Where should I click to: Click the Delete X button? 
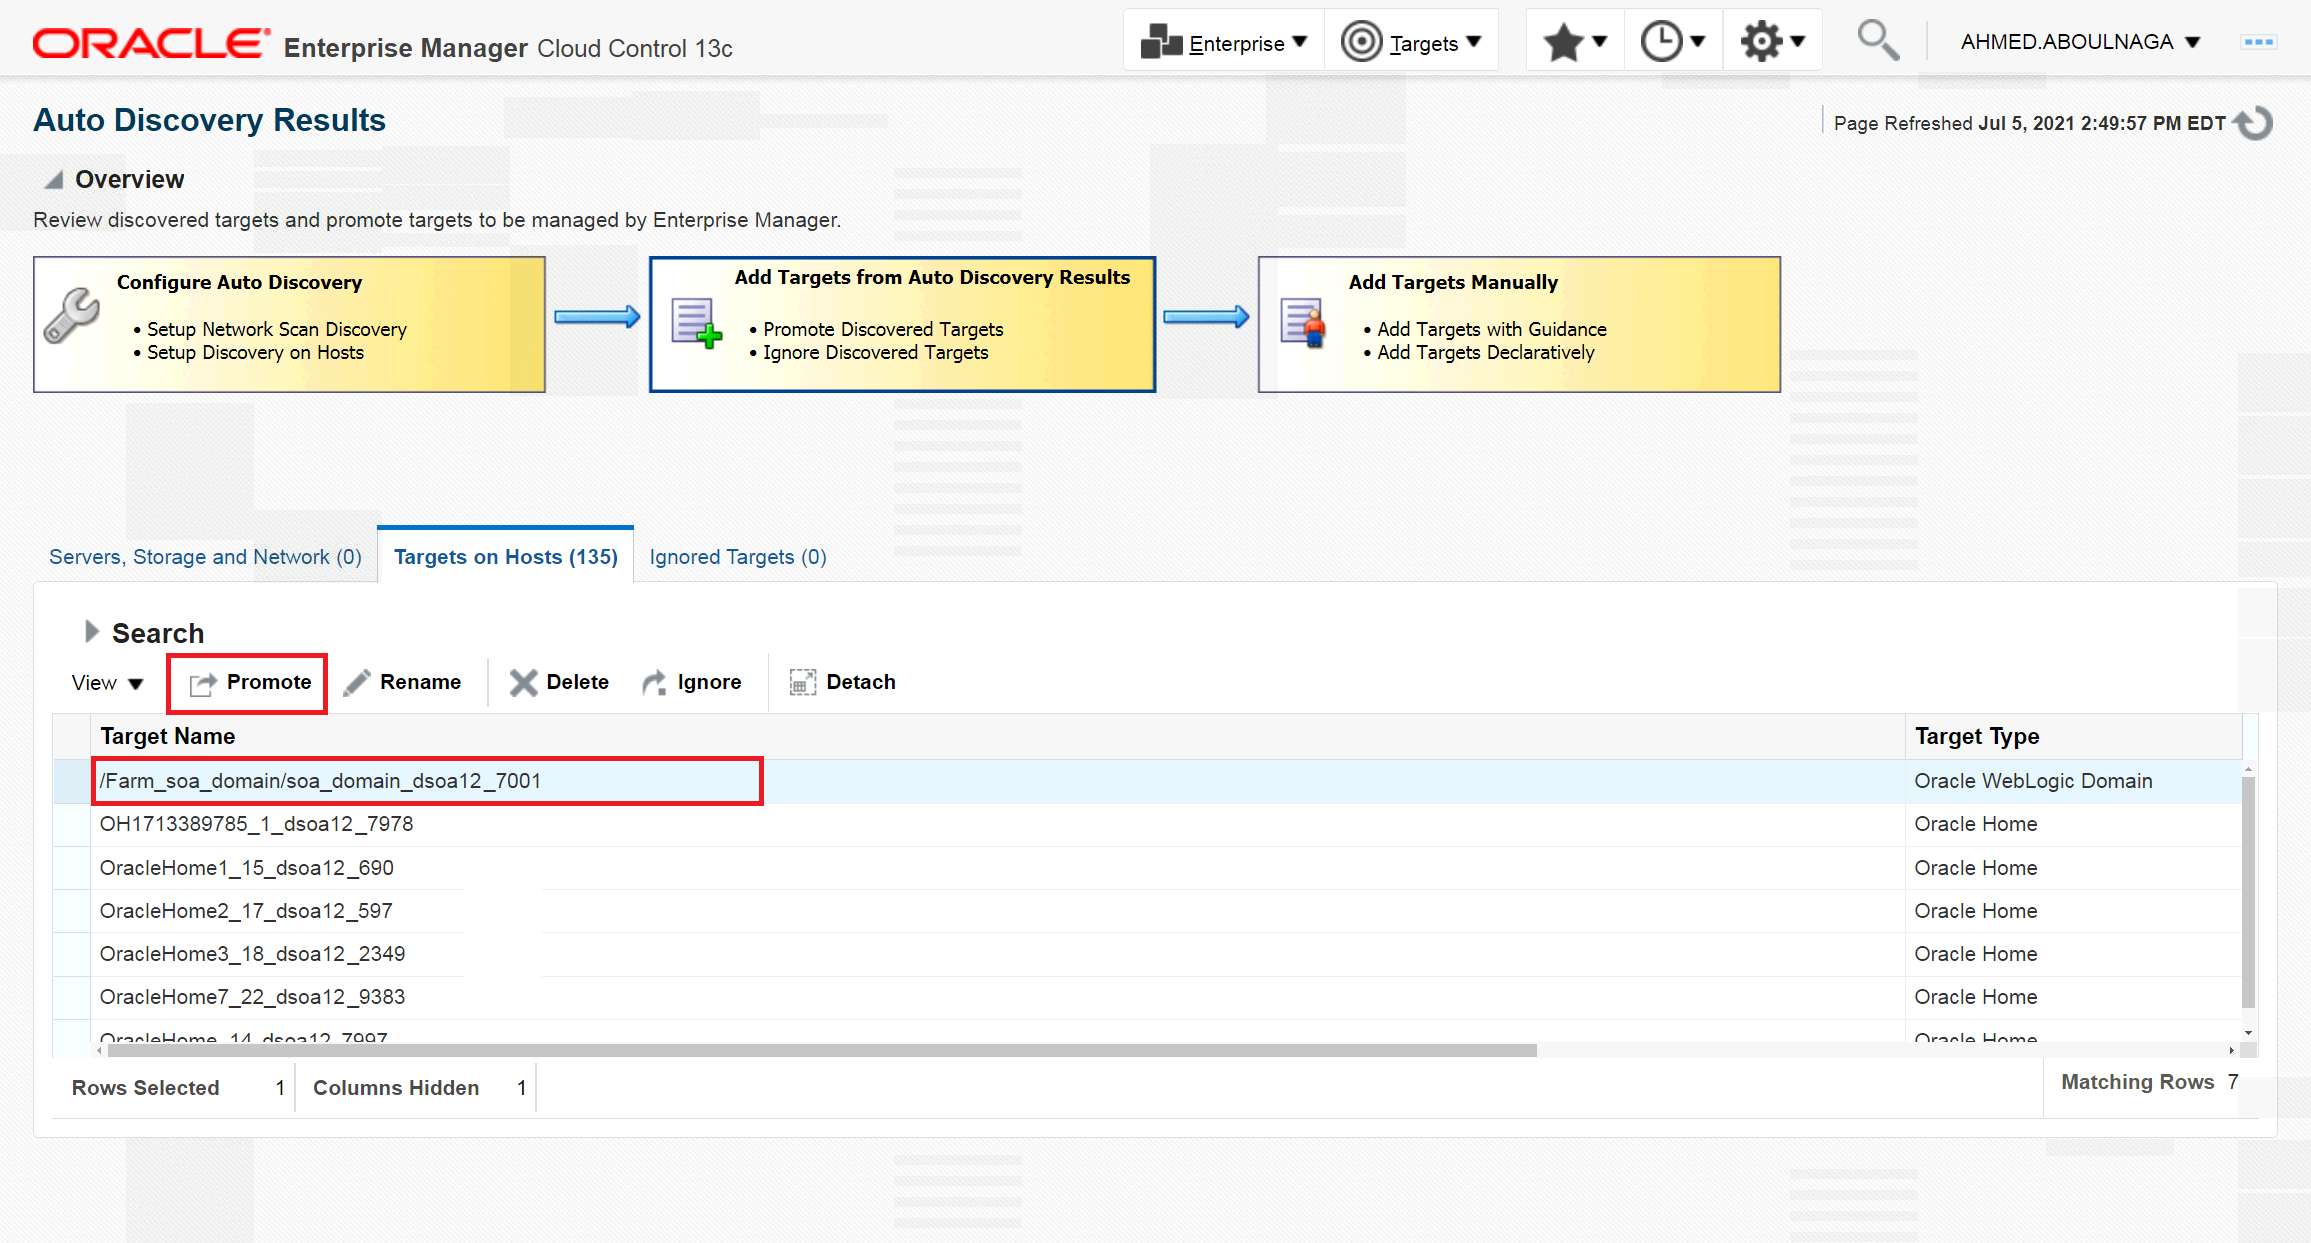[559, 682]
